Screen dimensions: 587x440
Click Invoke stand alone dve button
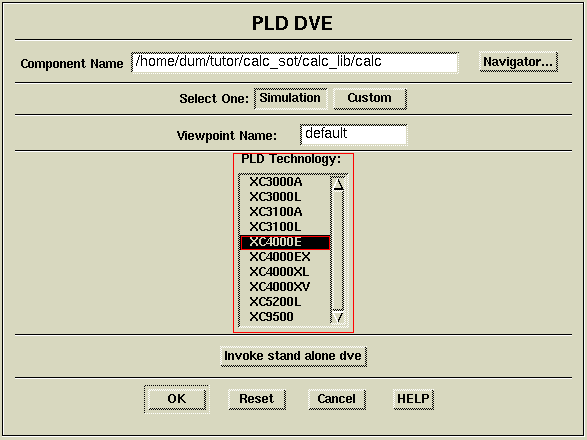pos(293,356)
